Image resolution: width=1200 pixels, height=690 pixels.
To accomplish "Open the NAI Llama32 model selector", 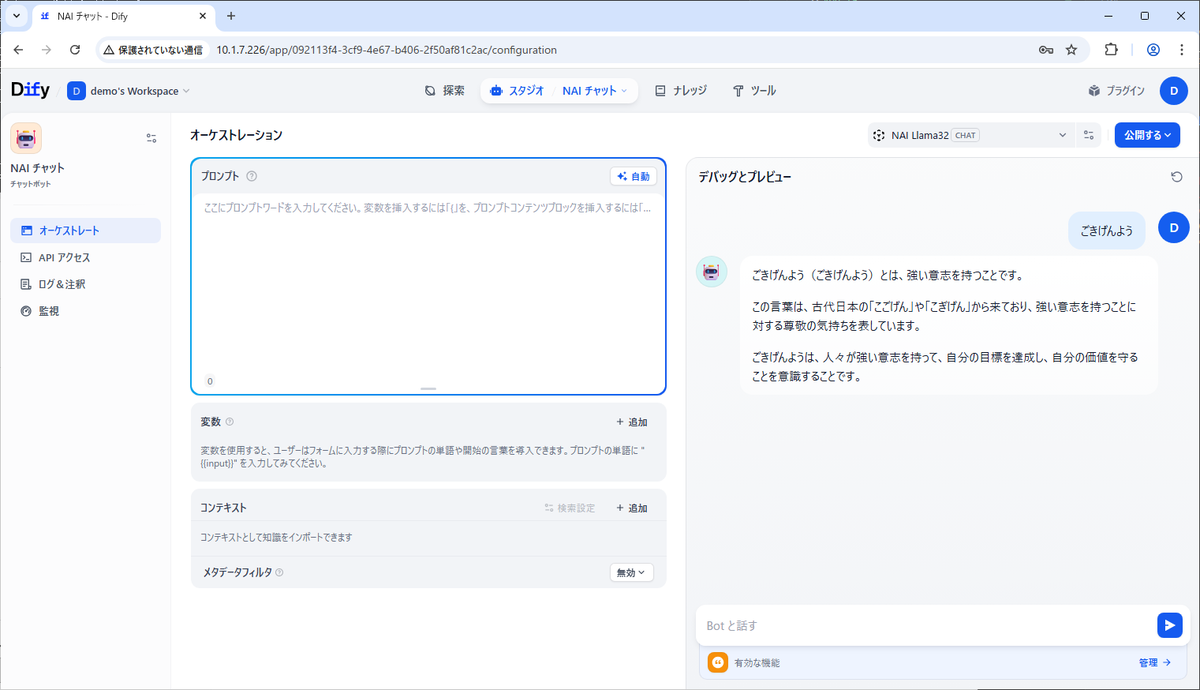I will pyautogui.click(x=970, y=135).
